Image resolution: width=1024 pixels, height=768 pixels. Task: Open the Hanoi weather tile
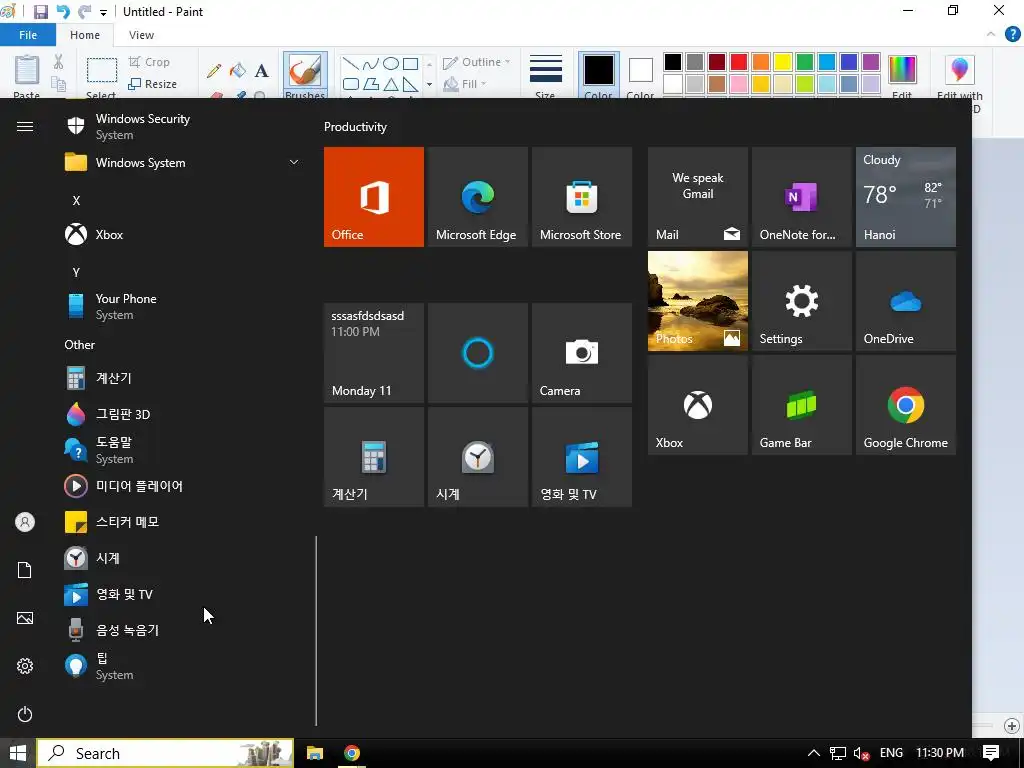[905, 197]
